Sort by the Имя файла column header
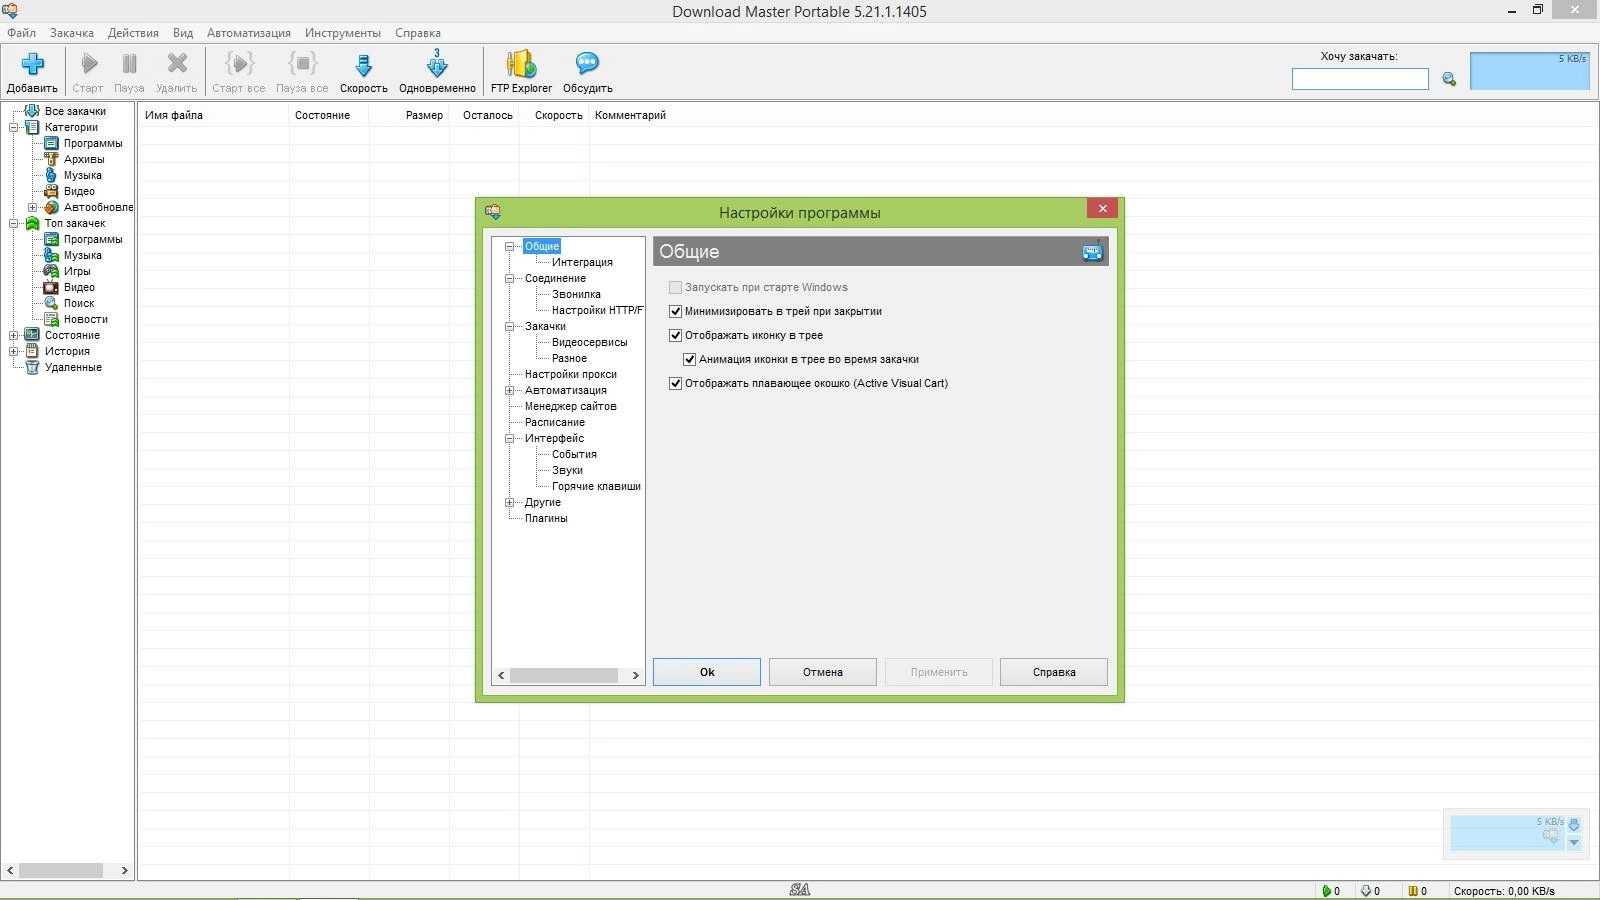The height and width of the screenshot is (900, 1600). point(213,115)
